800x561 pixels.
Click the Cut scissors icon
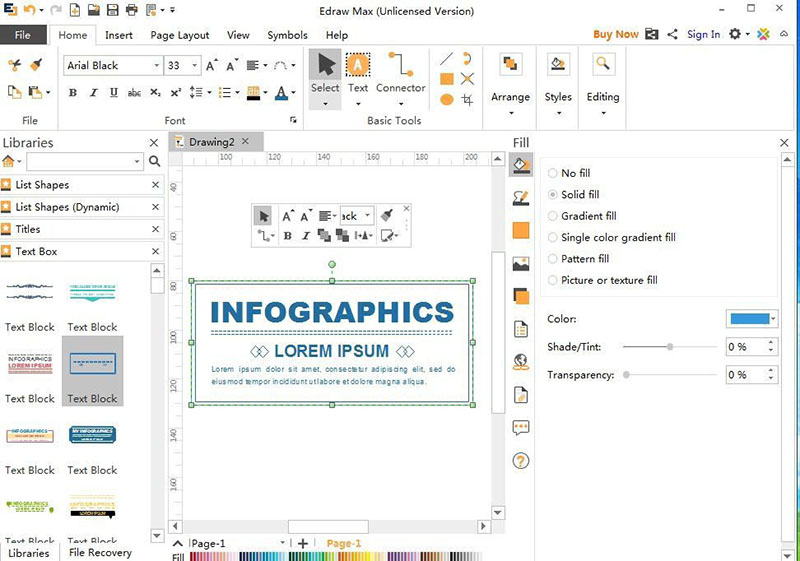[x=14, y=65]
